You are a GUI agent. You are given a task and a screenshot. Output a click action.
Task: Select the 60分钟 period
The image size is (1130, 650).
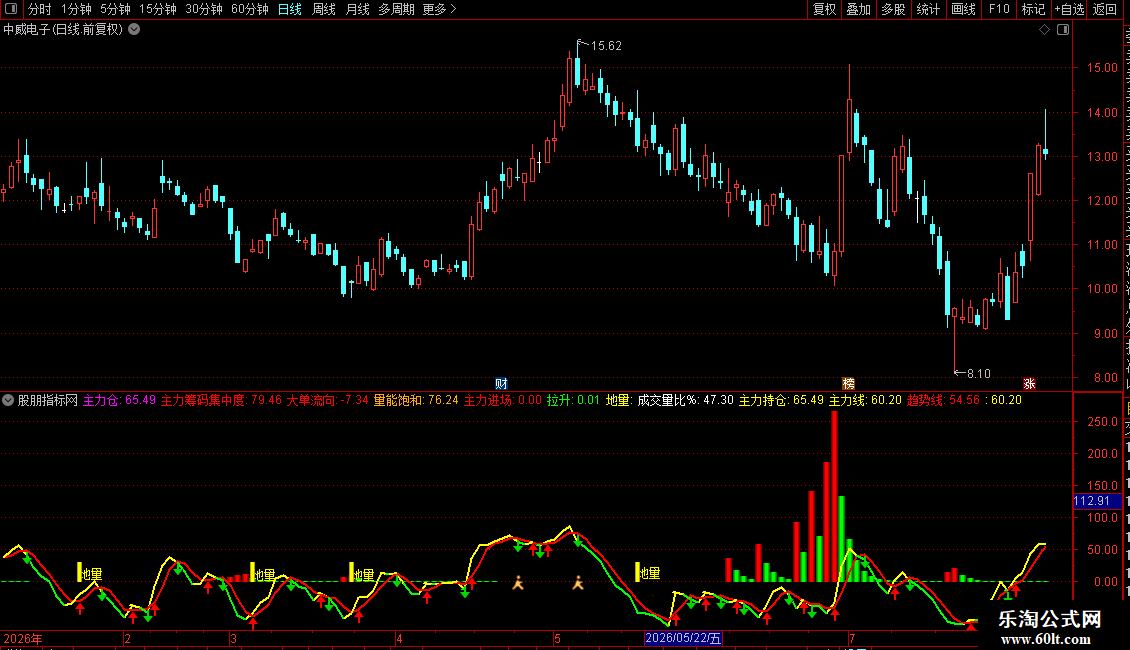[249, 9]
